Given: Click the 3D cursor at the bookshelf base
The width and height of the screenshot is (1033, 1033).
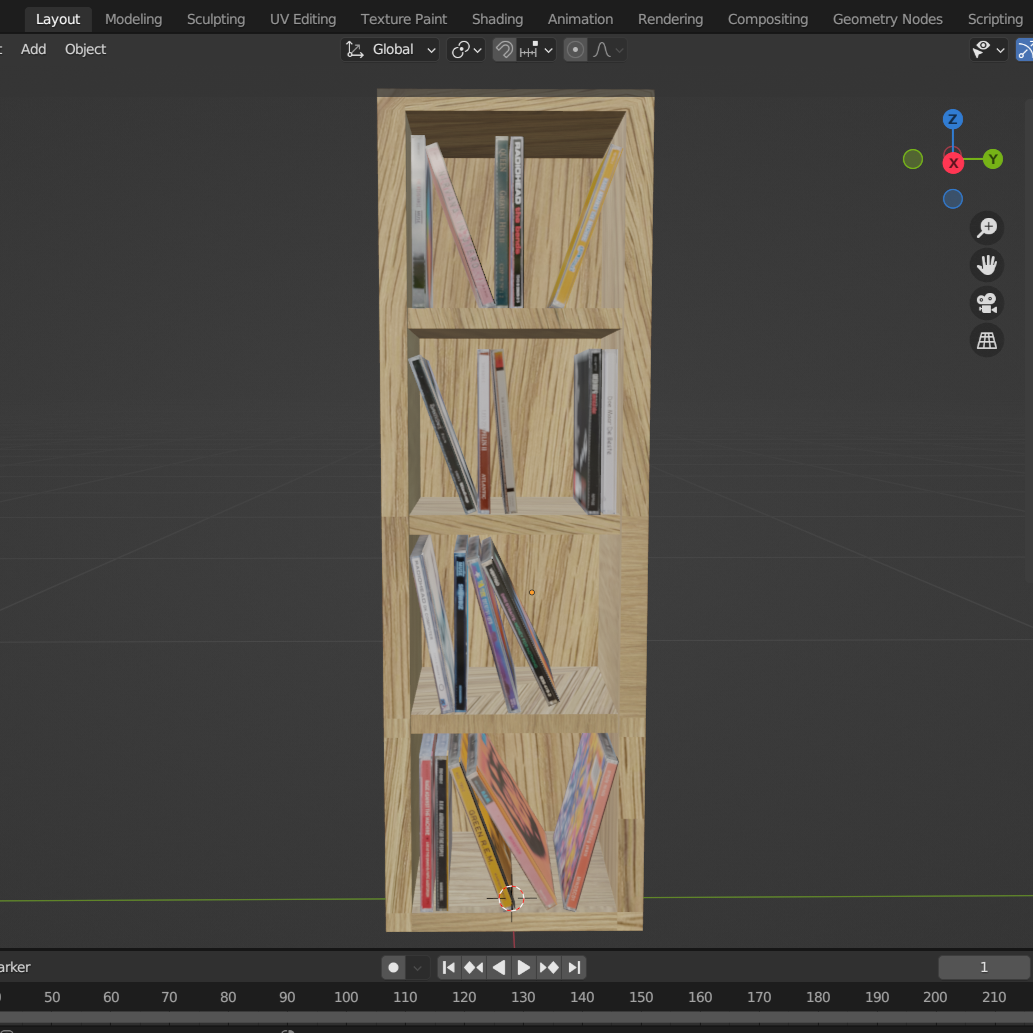Looking at the screenshot, I should (x=511, y=898).
